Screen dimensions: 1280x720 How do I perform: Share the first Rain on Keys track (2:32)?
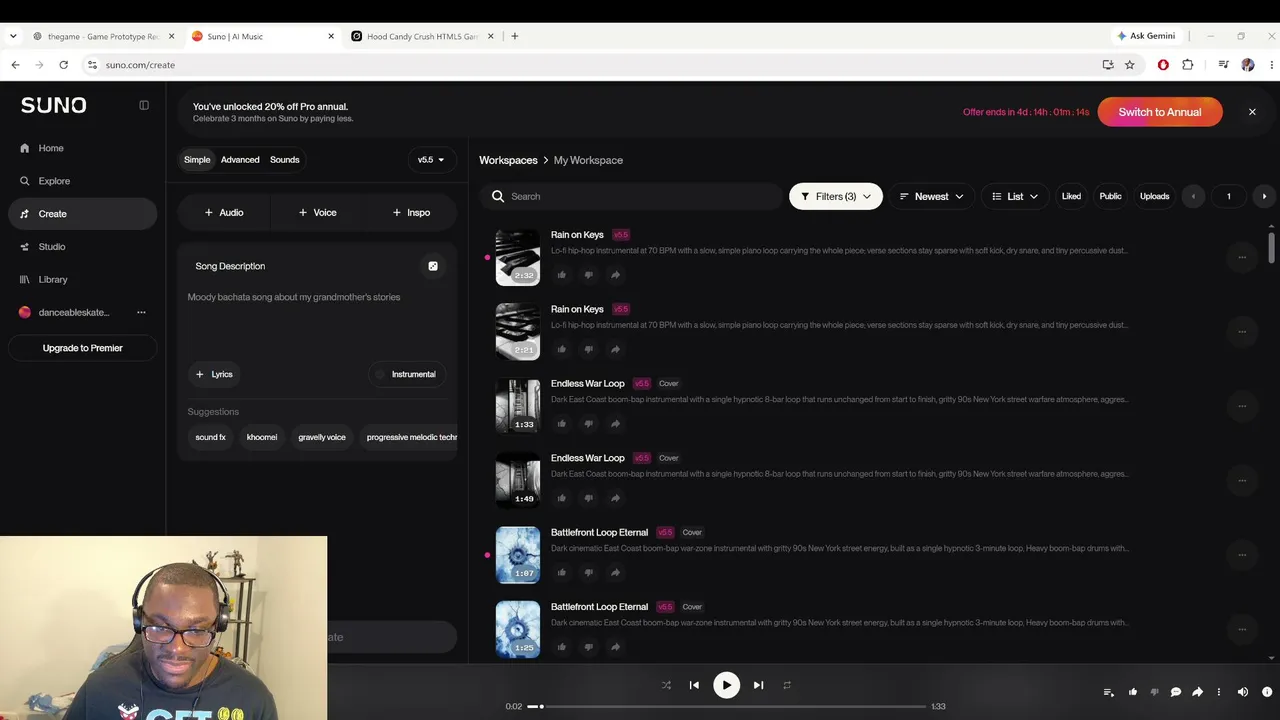[x=615, y=275]
